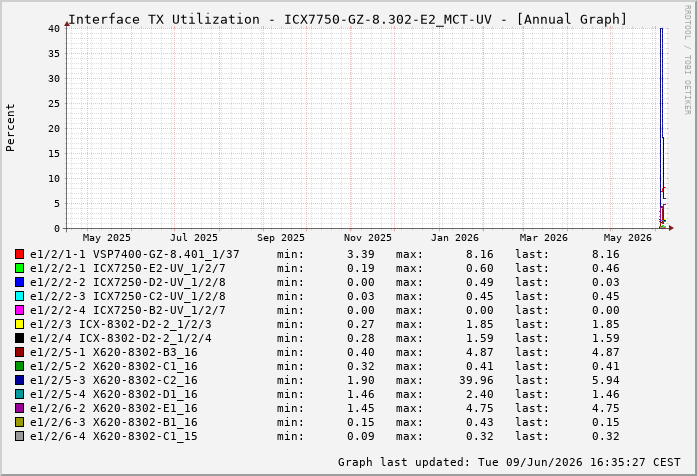The height and width of the screenshot is (476, 697).
Task: Click the black swatch for e1/2/4
Action: click(19, 338)
